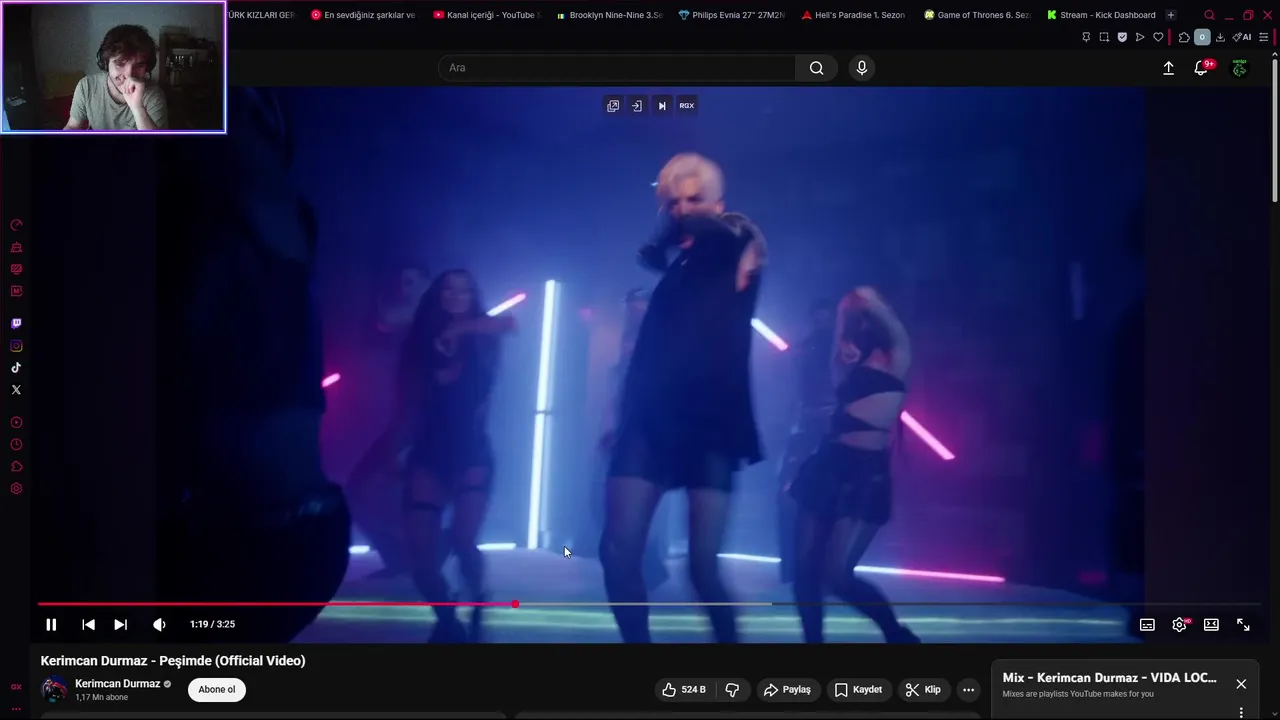Open the AI assistant toolbar button
The image size is (1280, 720).
(1241, 37)
